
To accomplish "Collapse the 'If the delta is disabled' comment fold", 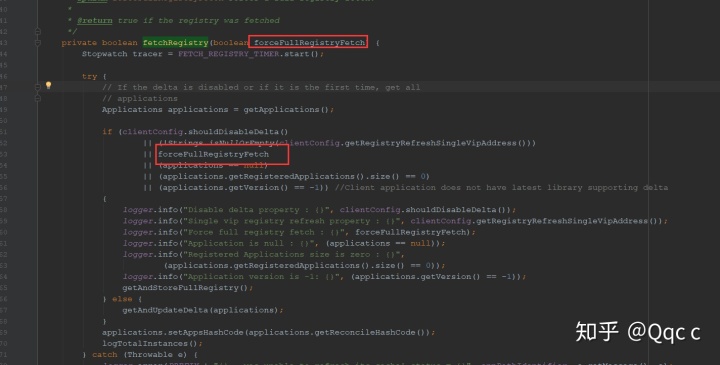I will (38, 87).
